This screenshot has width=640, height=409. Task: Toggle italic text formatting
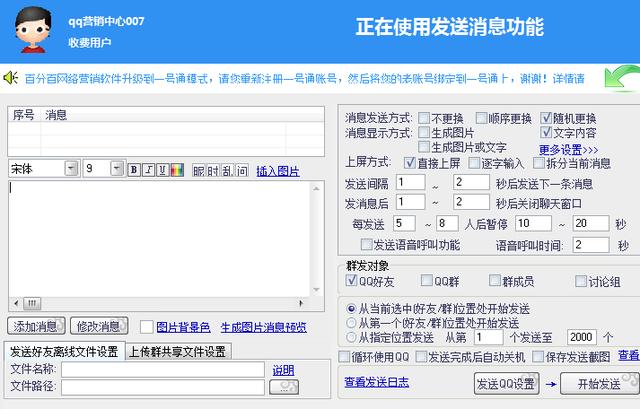[148, 170]
